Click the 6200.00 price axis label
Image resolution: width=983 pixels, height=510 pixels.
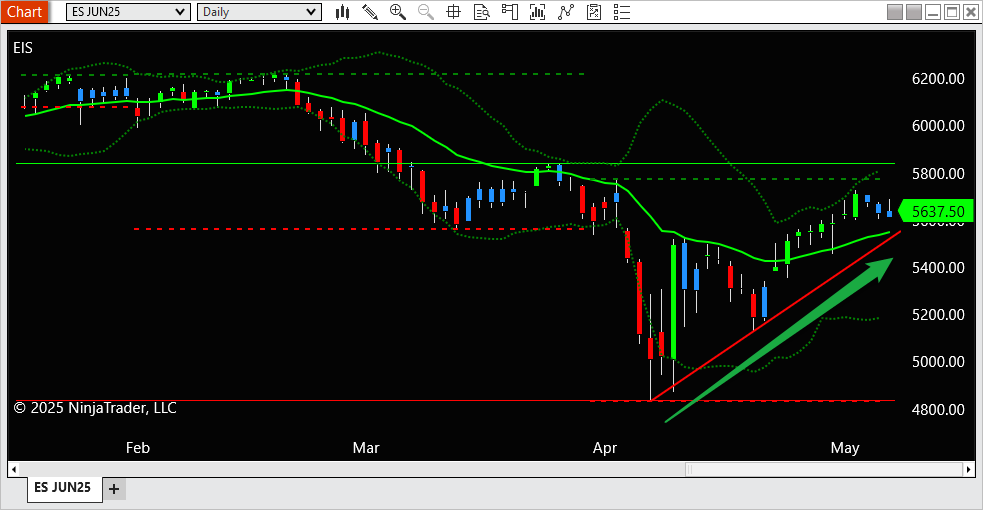tap(938, 78)
